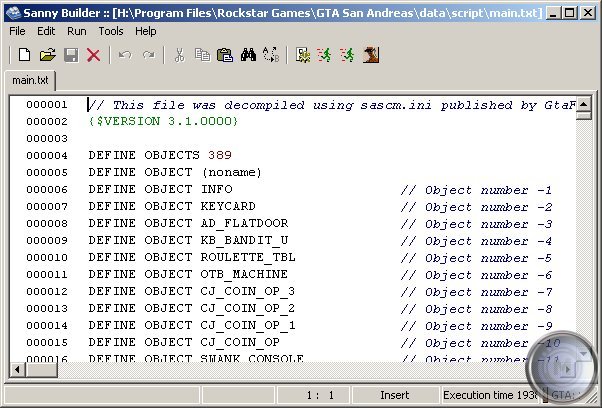
Task: Close the Sanny Builder window
Action: click(x=588, y=13)
